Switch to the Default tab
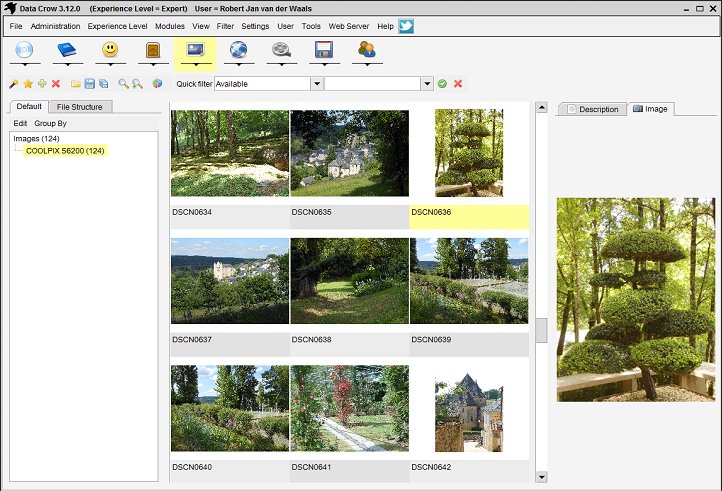The height and width of the screenshot is (491, 722). point(29,106)
